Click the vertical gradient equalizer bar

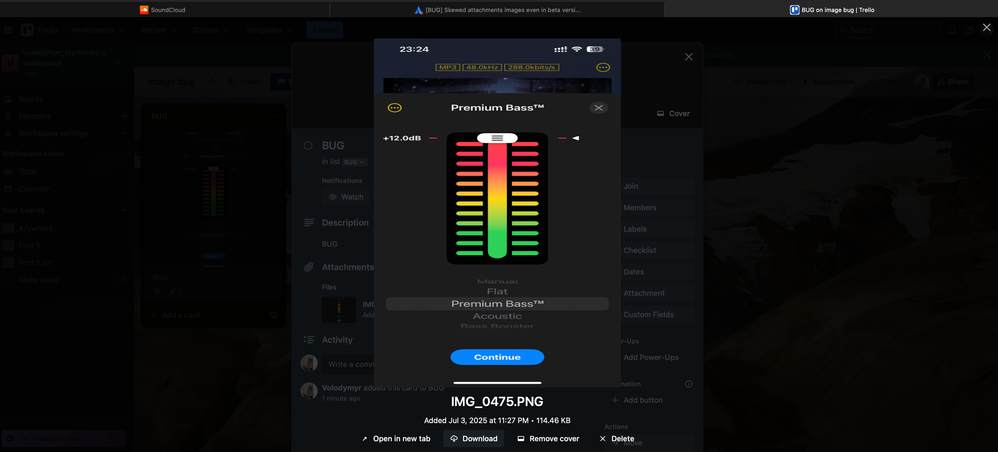pyautogui.click(x=497, y=200)
